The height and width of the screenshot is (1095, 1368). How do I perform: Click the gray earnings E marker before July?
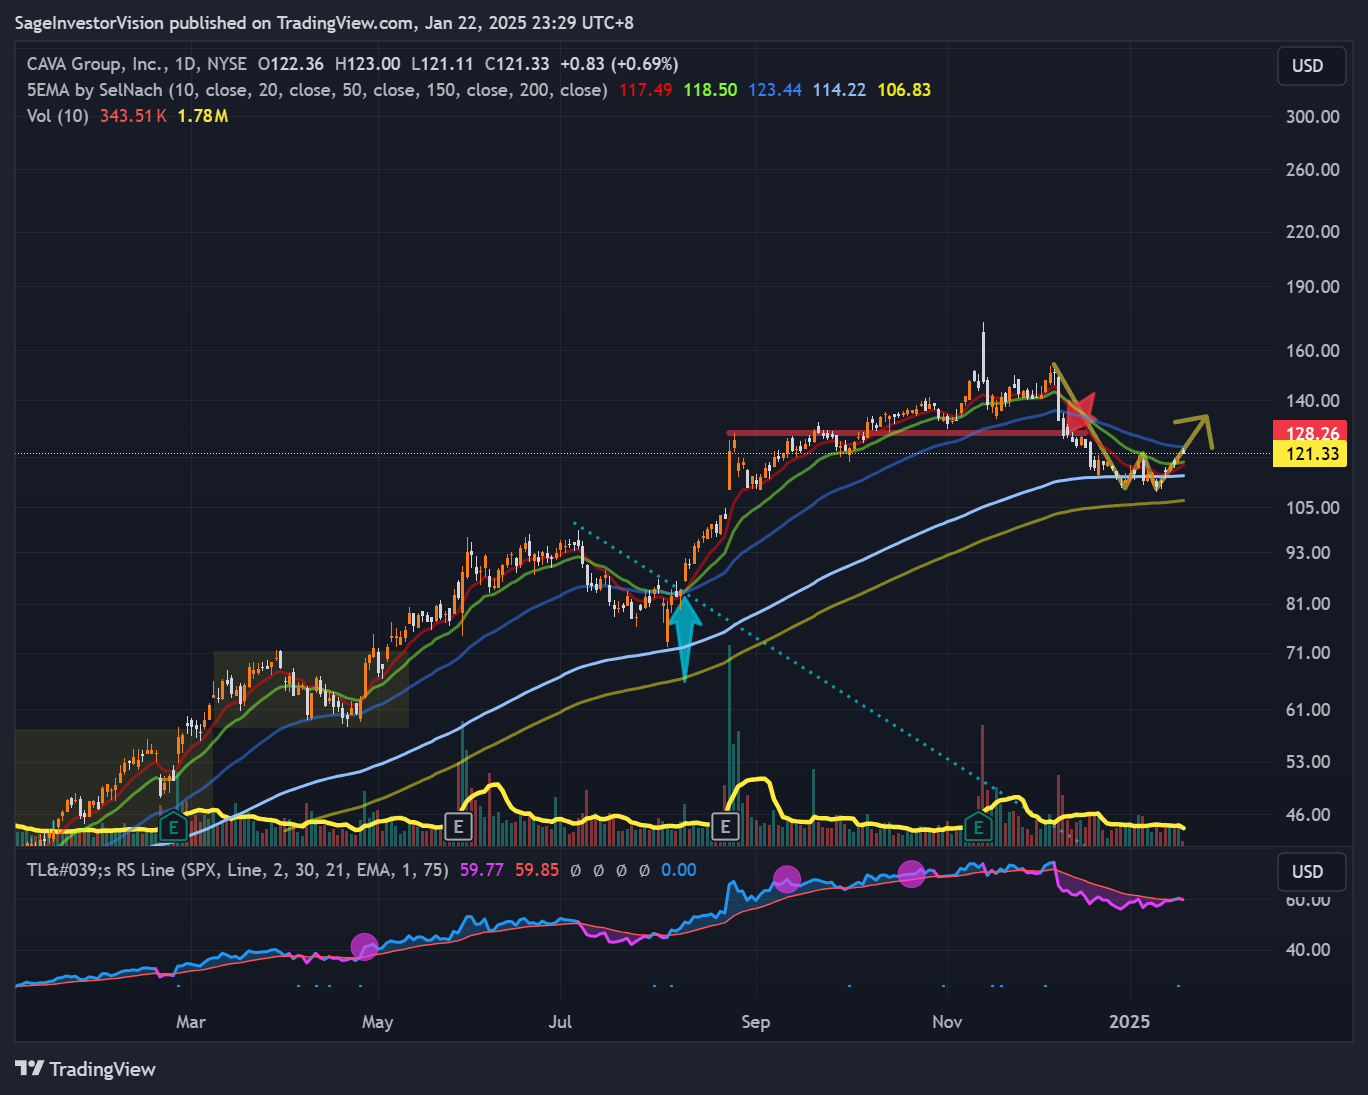(x=458, y=826)
